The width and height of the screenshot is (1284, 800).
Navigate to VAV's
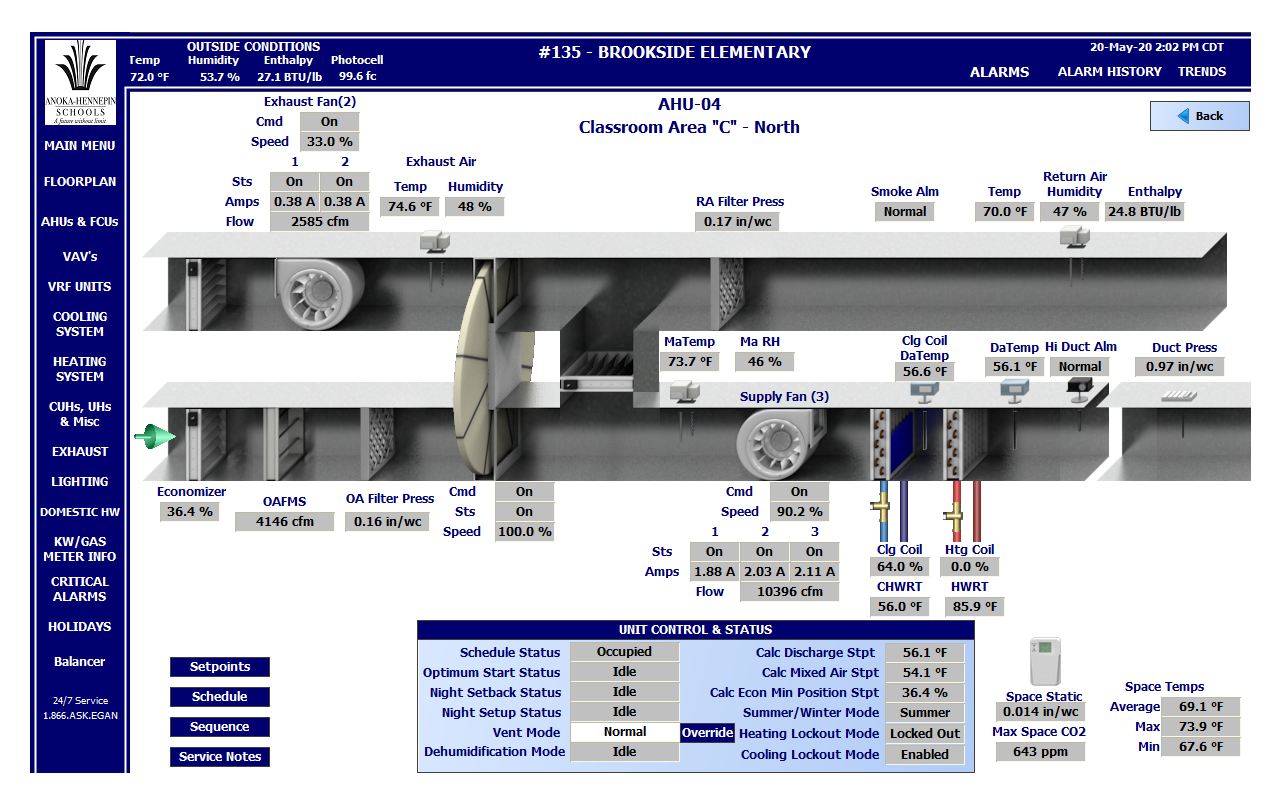(x=80, y=257)
